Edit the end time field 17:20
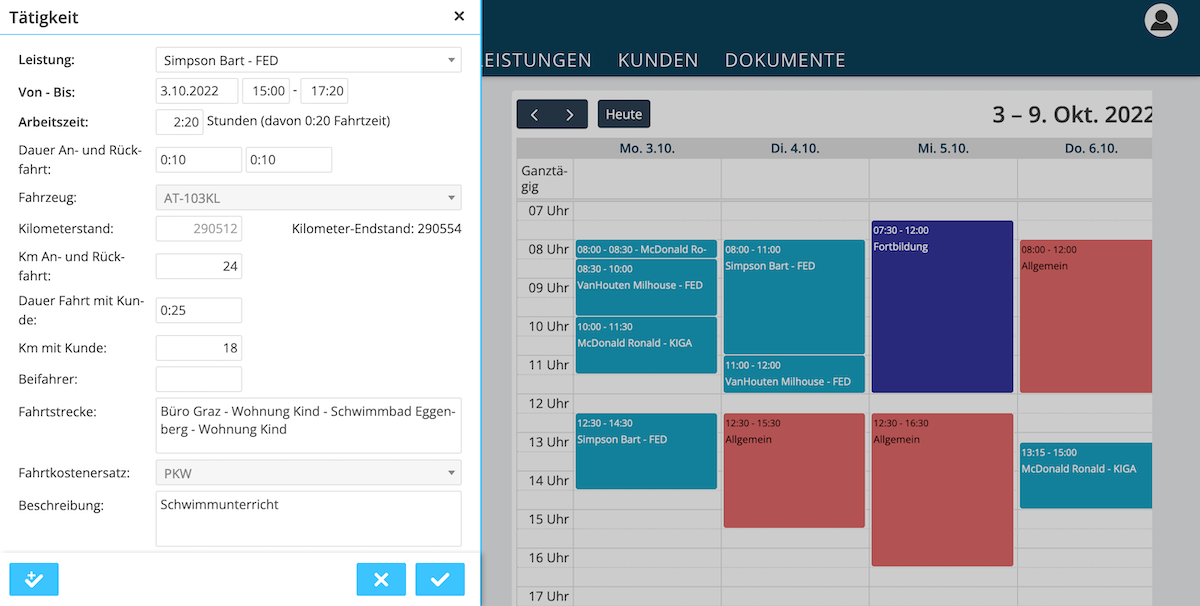 [x=324, y=91]
